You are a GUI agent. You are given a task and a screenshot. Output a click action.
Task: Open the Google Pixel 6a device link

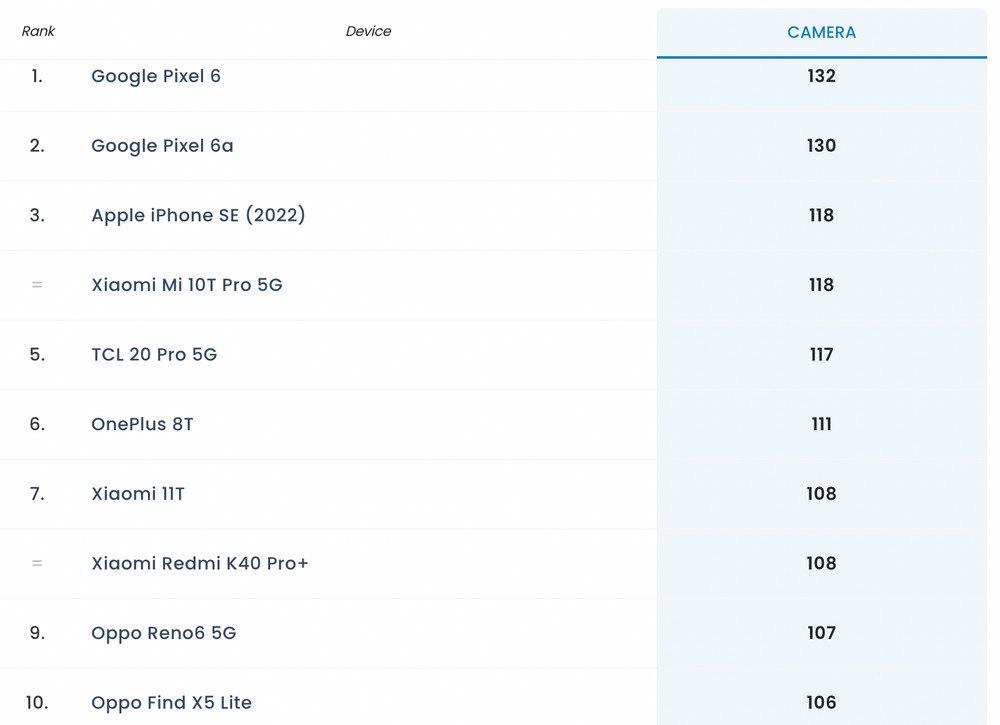tap(162, 146)
